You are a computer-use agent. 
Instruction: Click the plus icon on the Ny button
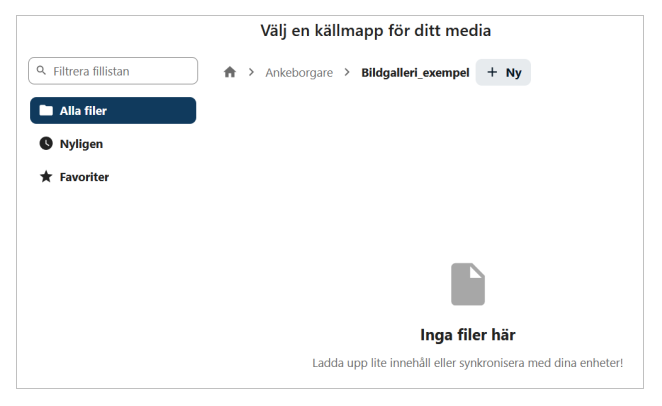(492, 72)
